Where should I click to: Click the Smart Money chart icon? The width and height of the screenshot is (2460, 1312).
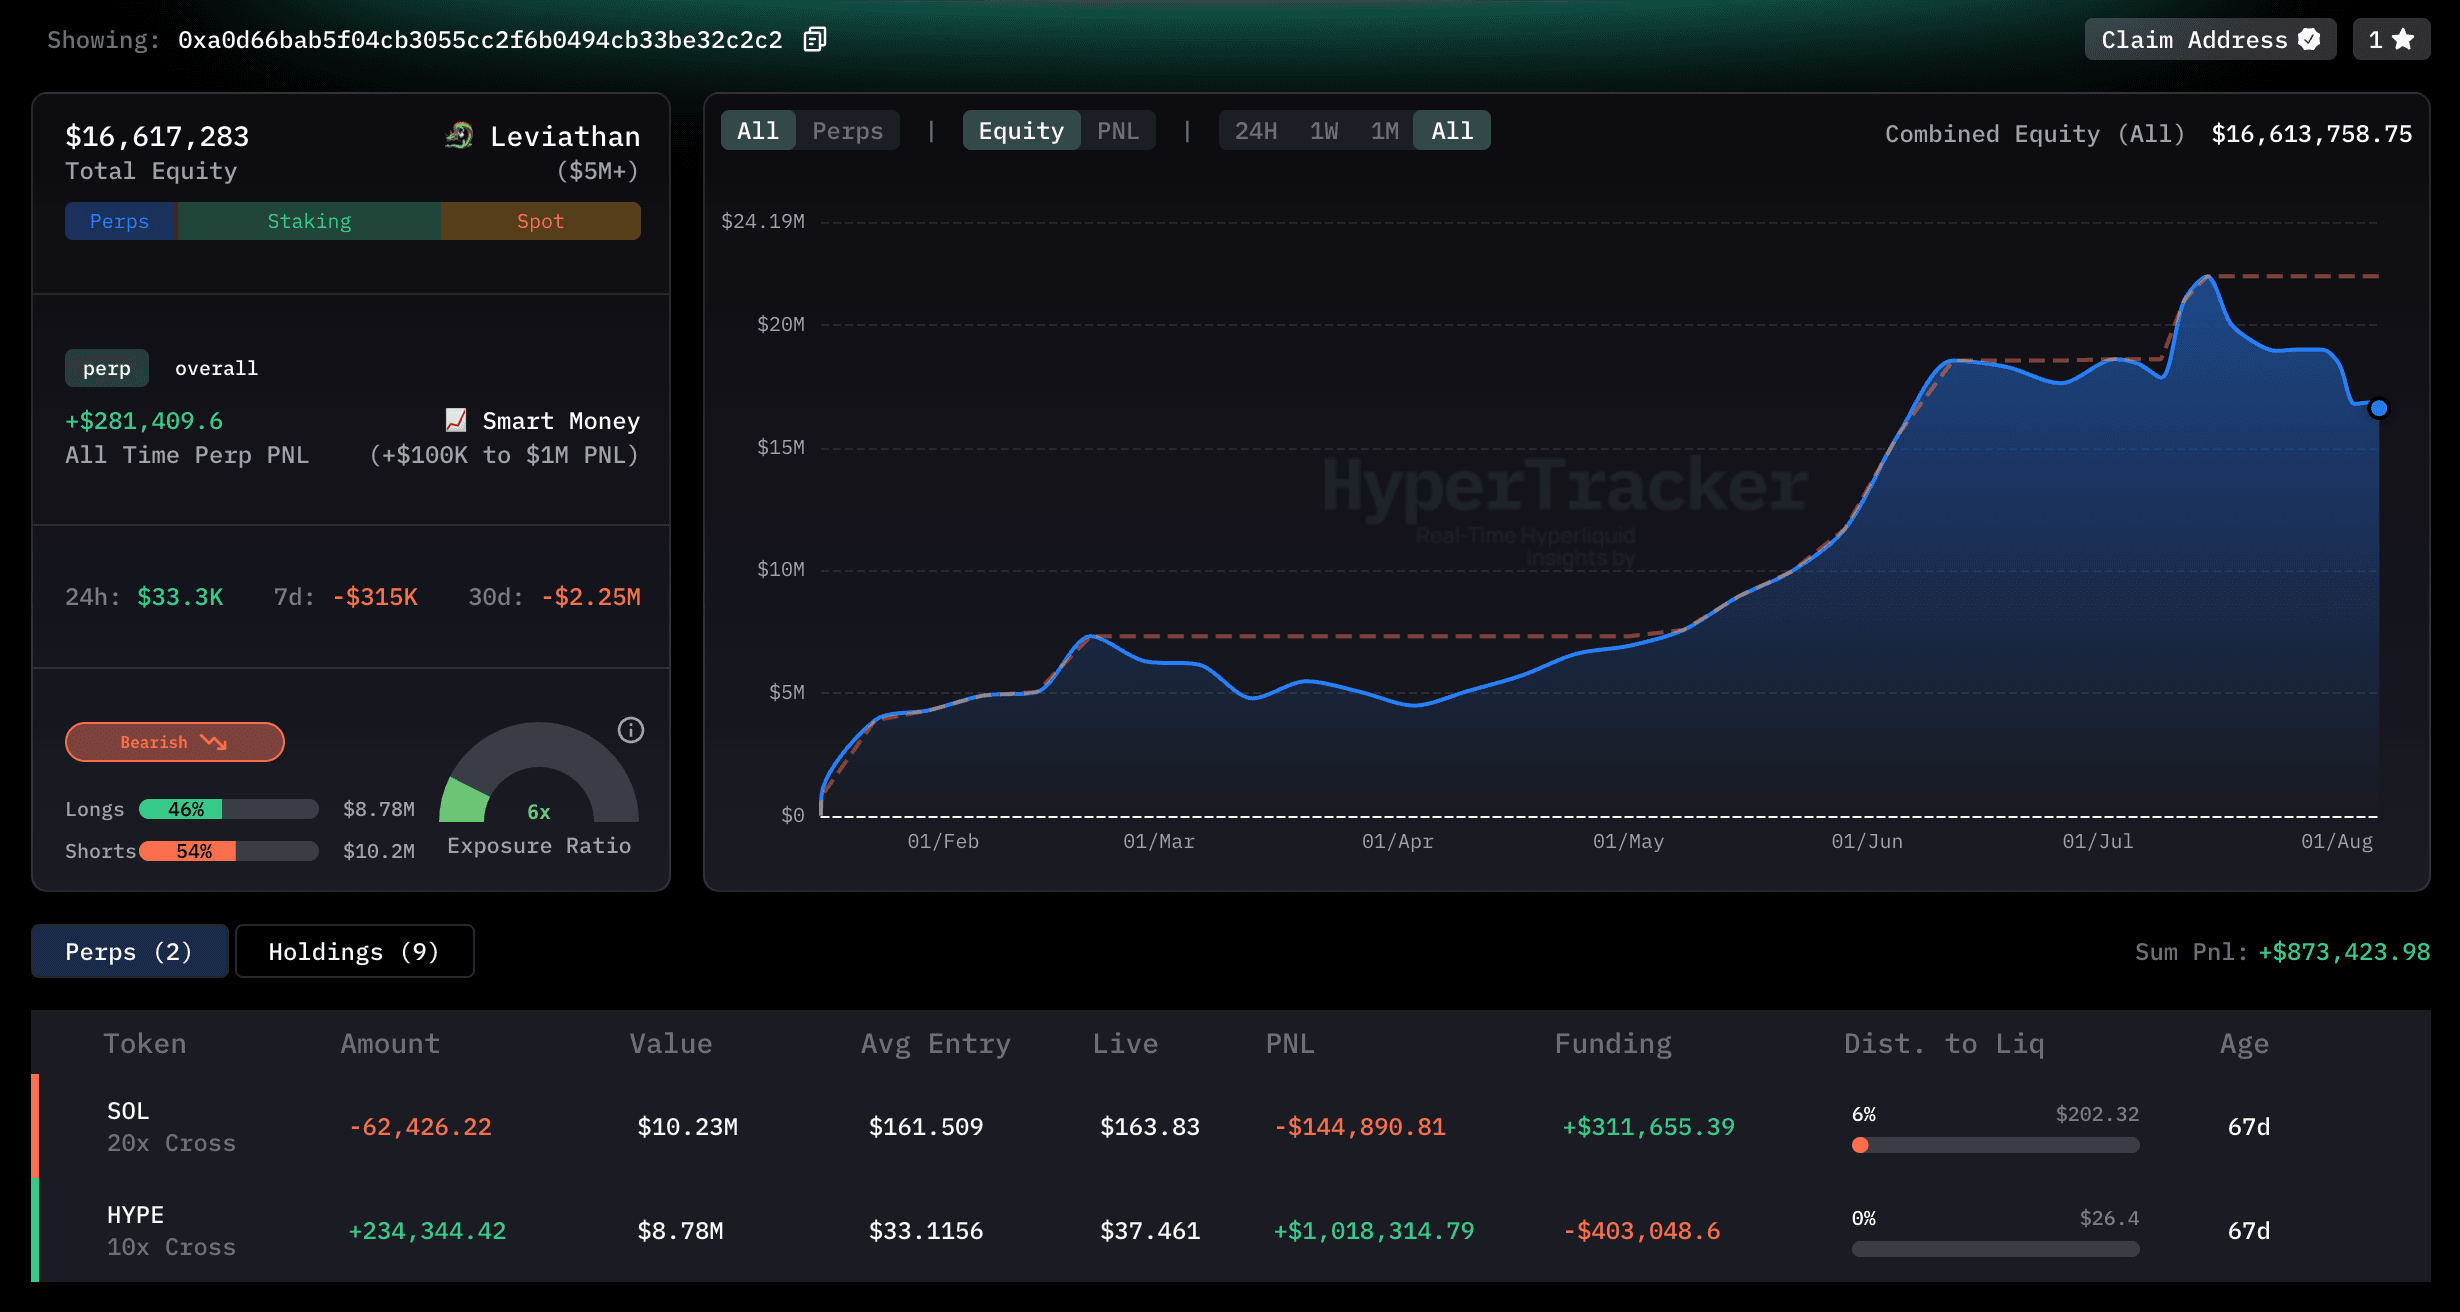(x=458, y=420)
